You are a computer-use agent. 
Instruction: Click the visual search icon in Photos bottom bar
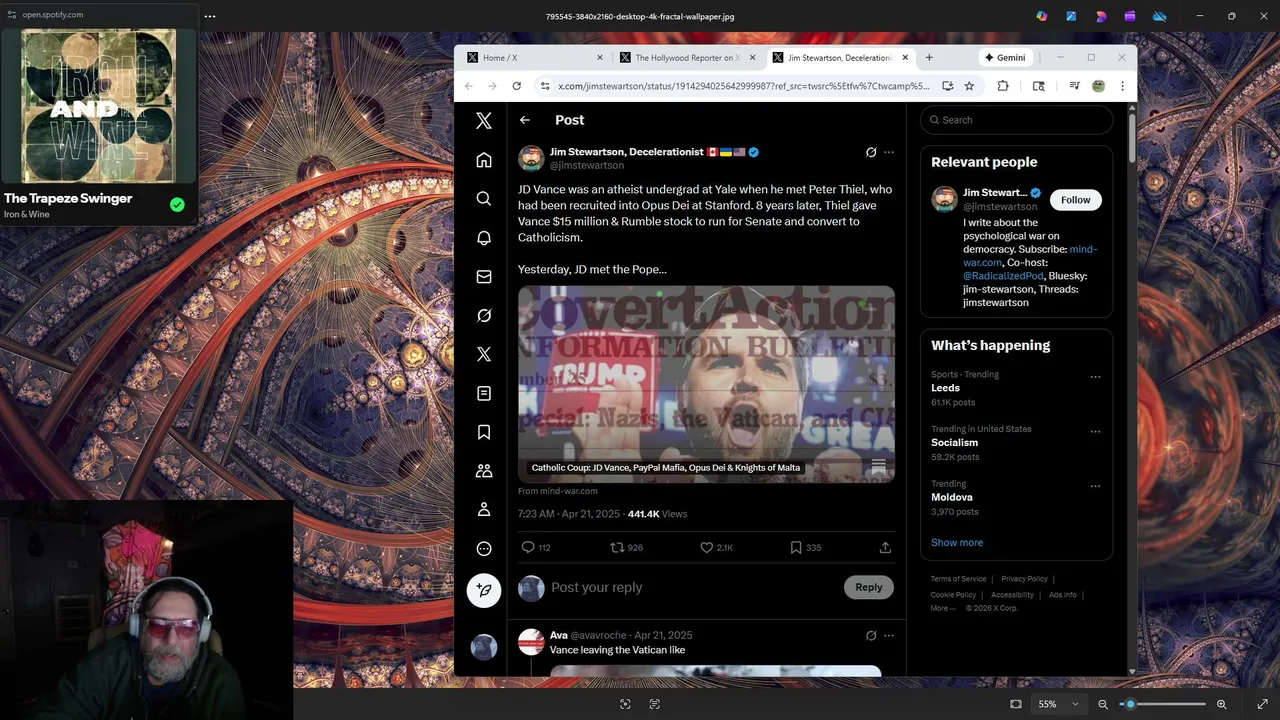(625, 704)
